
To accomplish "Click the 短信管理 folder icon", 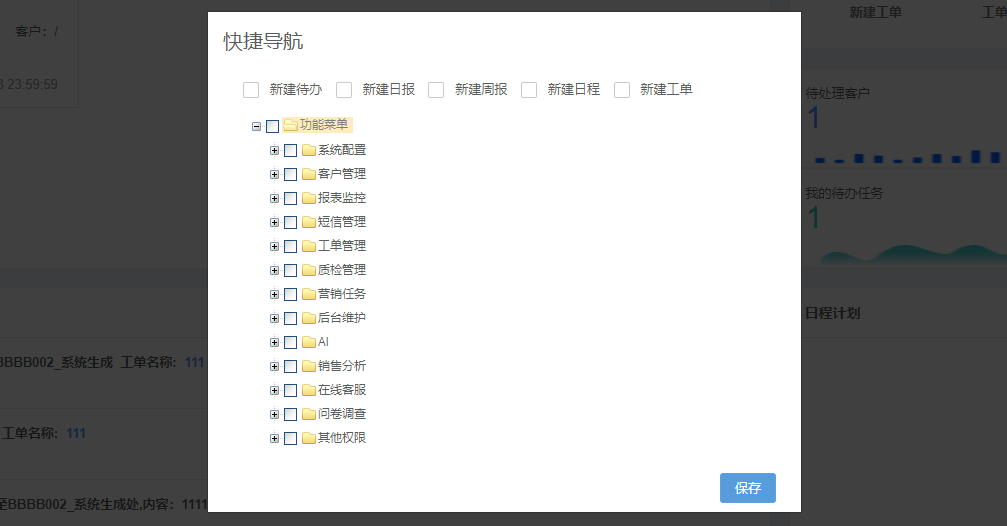I will [x=309, y=222].
